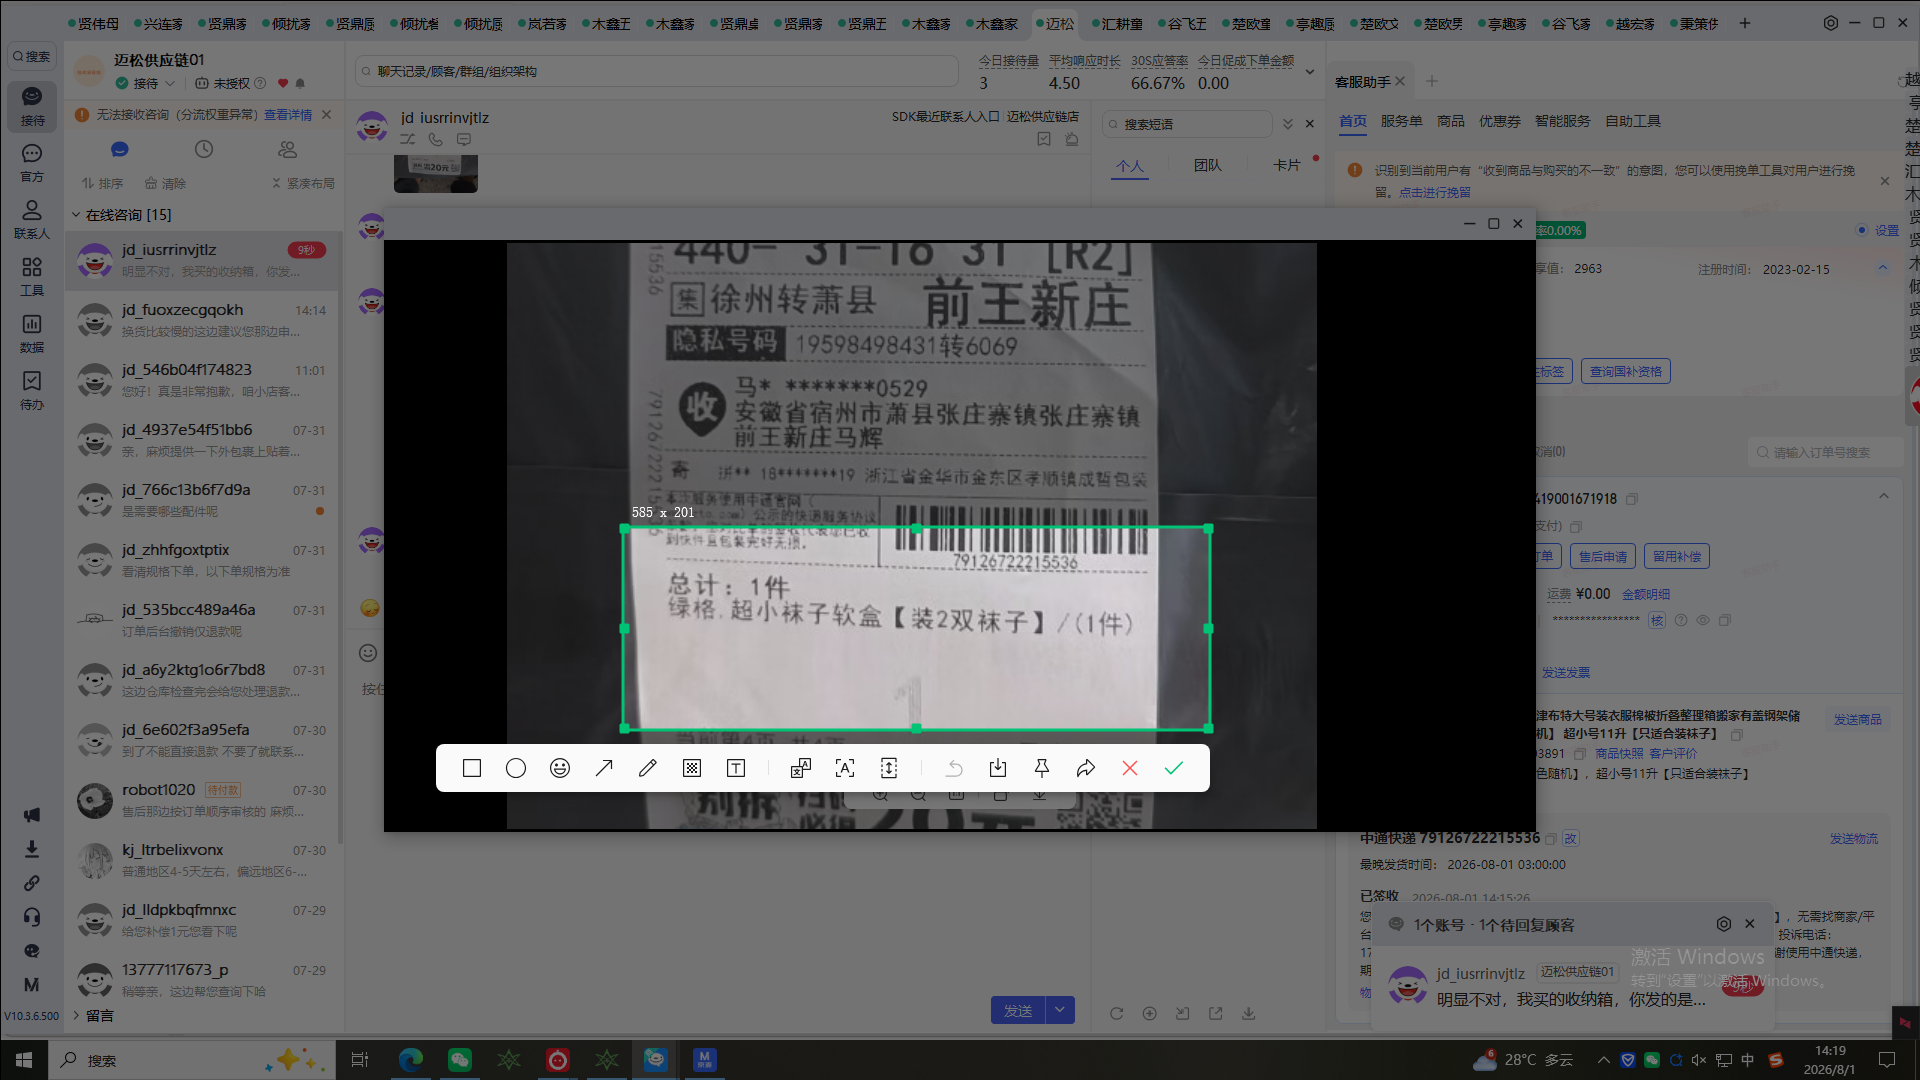
Task: Switch to the 优惠券 tab
Action: pos(1500,121)
